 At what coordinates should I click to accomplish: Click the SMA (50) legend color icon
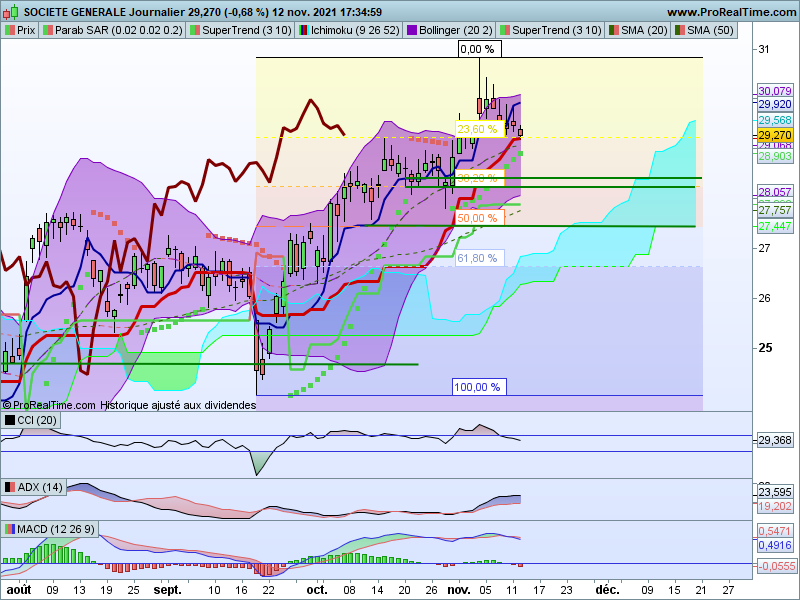click(x=680, y=30)
